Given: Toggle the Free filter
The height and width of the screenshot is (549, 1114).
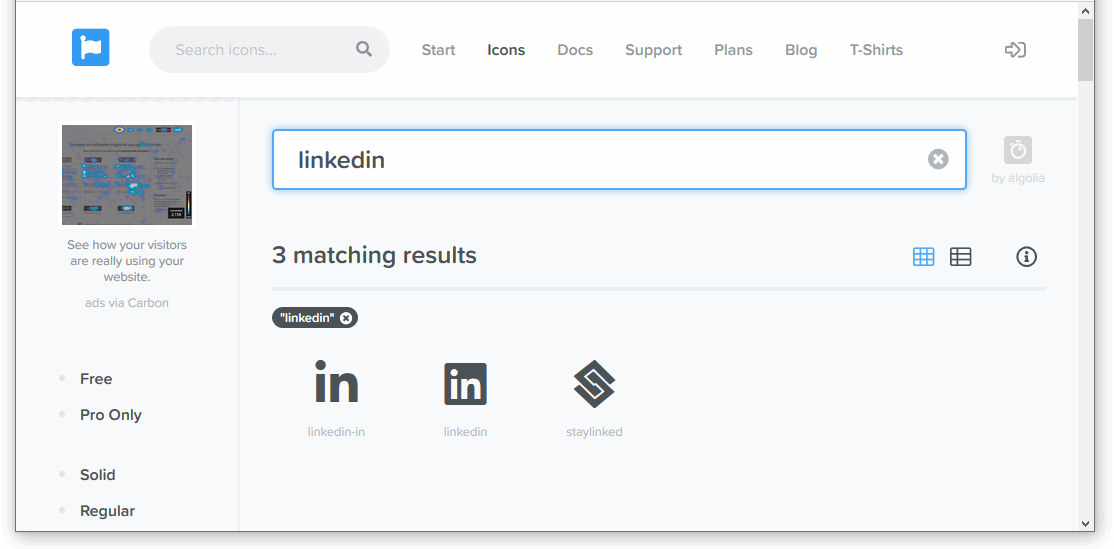Looking at the screenshot, I should (96, 379).
